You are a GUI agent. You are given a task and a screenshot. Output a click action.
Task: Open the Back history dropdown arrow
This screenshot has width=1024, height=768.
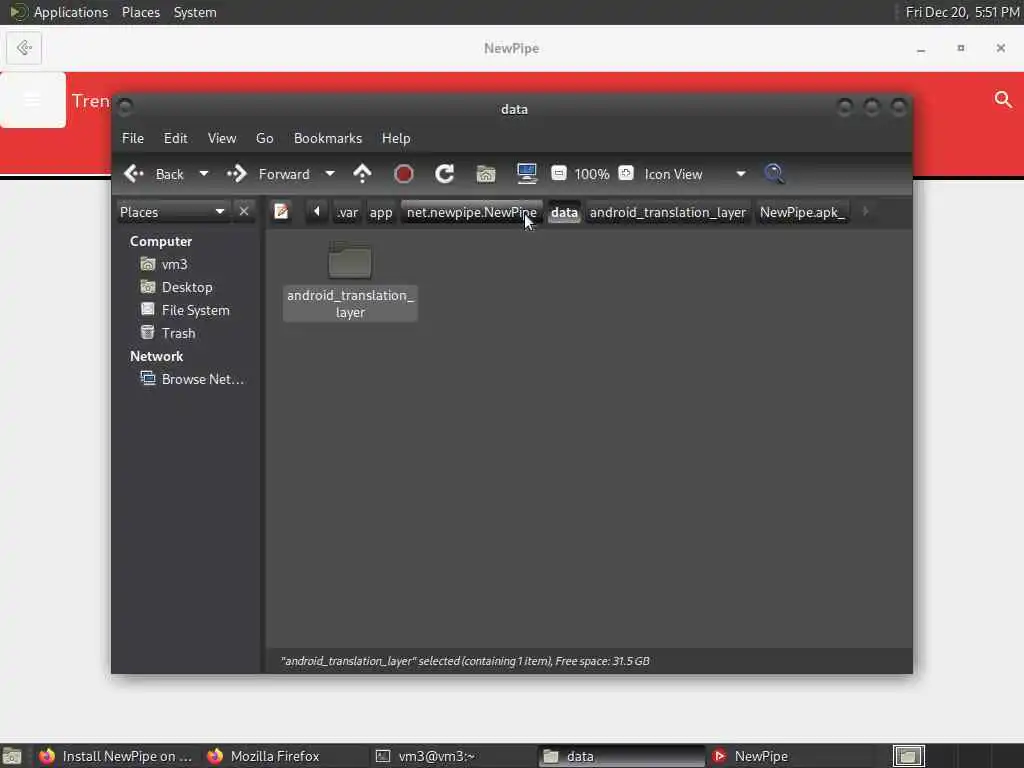pos(204,174)
